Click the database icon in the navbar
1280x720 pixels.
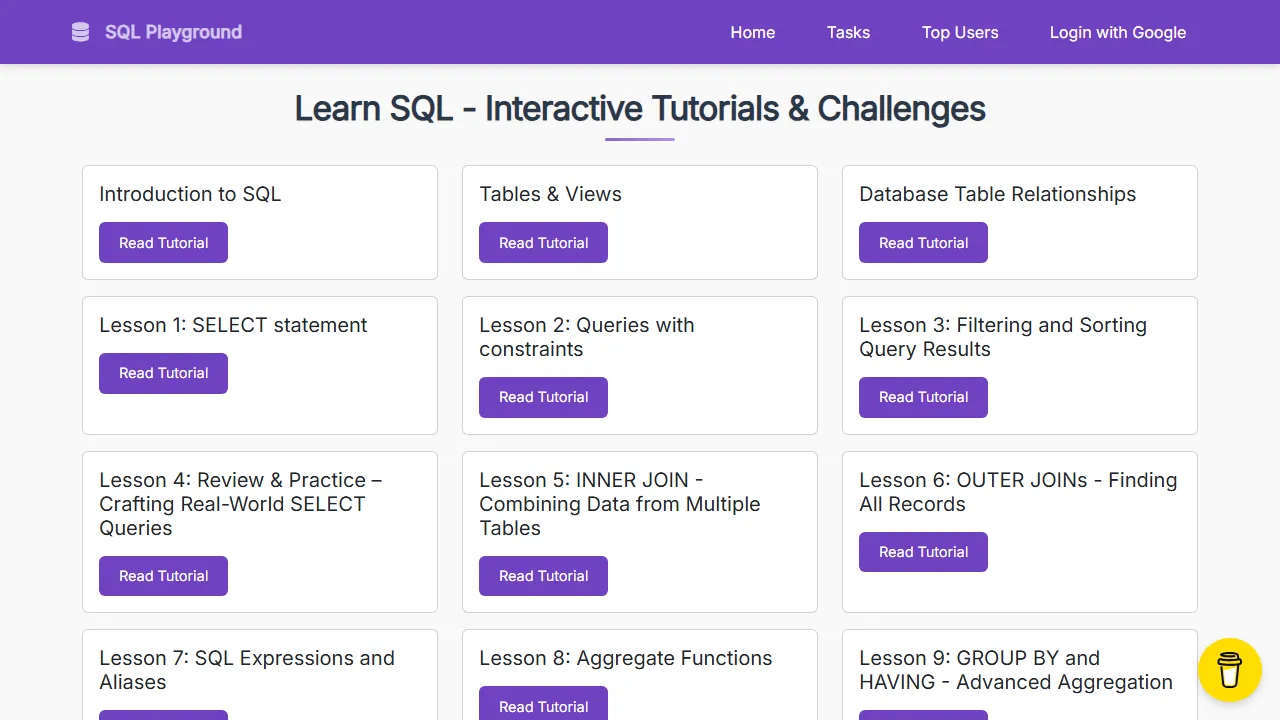point(80,31)
